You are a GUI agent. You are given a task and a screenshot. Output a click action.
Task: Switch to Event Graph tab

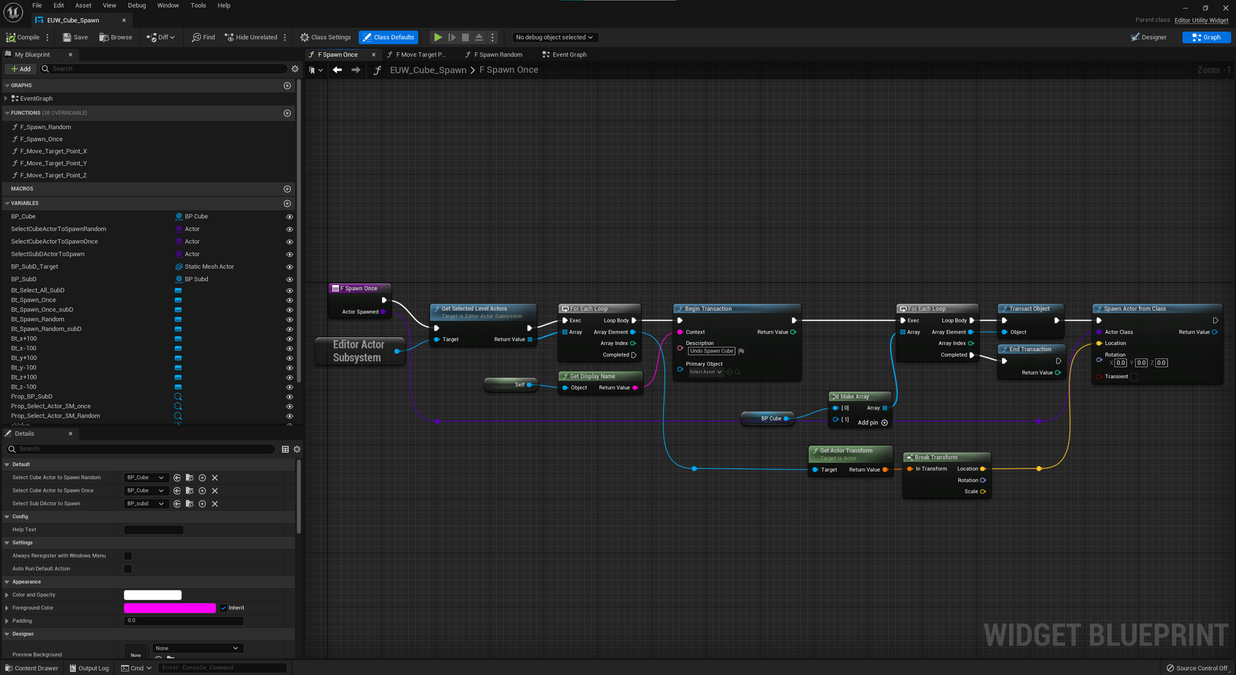[x=565, y=54]
